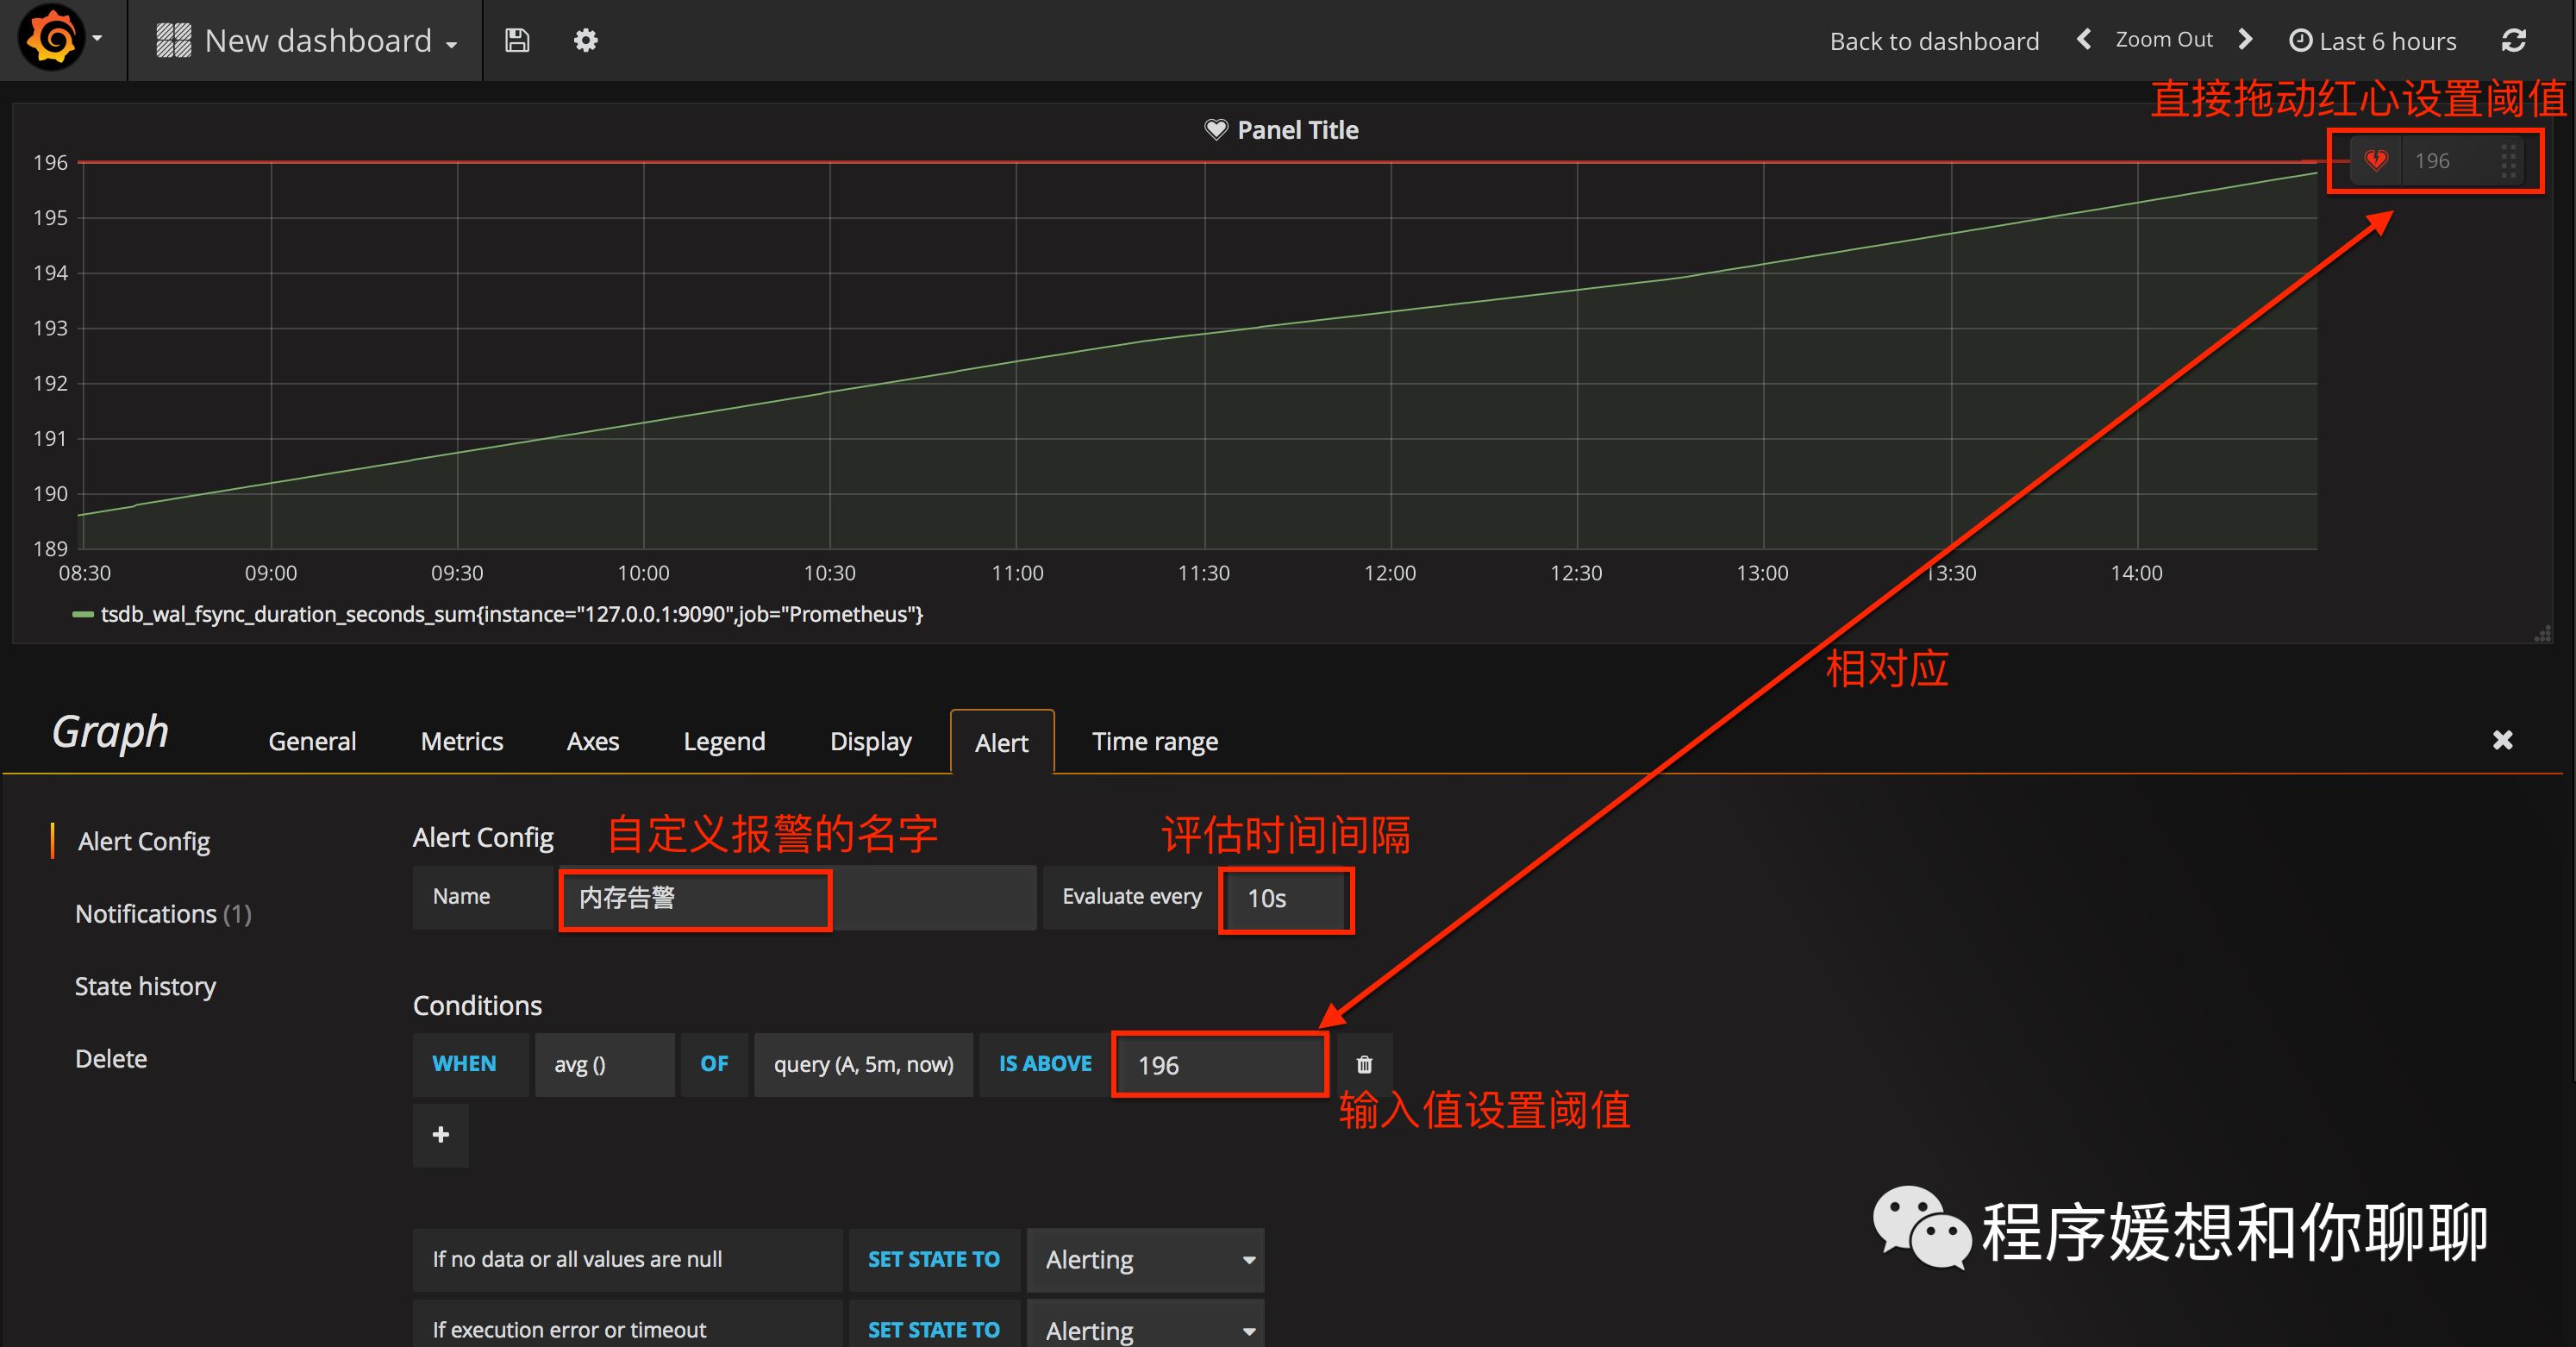Expand the no-data state Alerting dropdown
Viewport: 2576px width, 1347px height.
coord(1145,1259)
